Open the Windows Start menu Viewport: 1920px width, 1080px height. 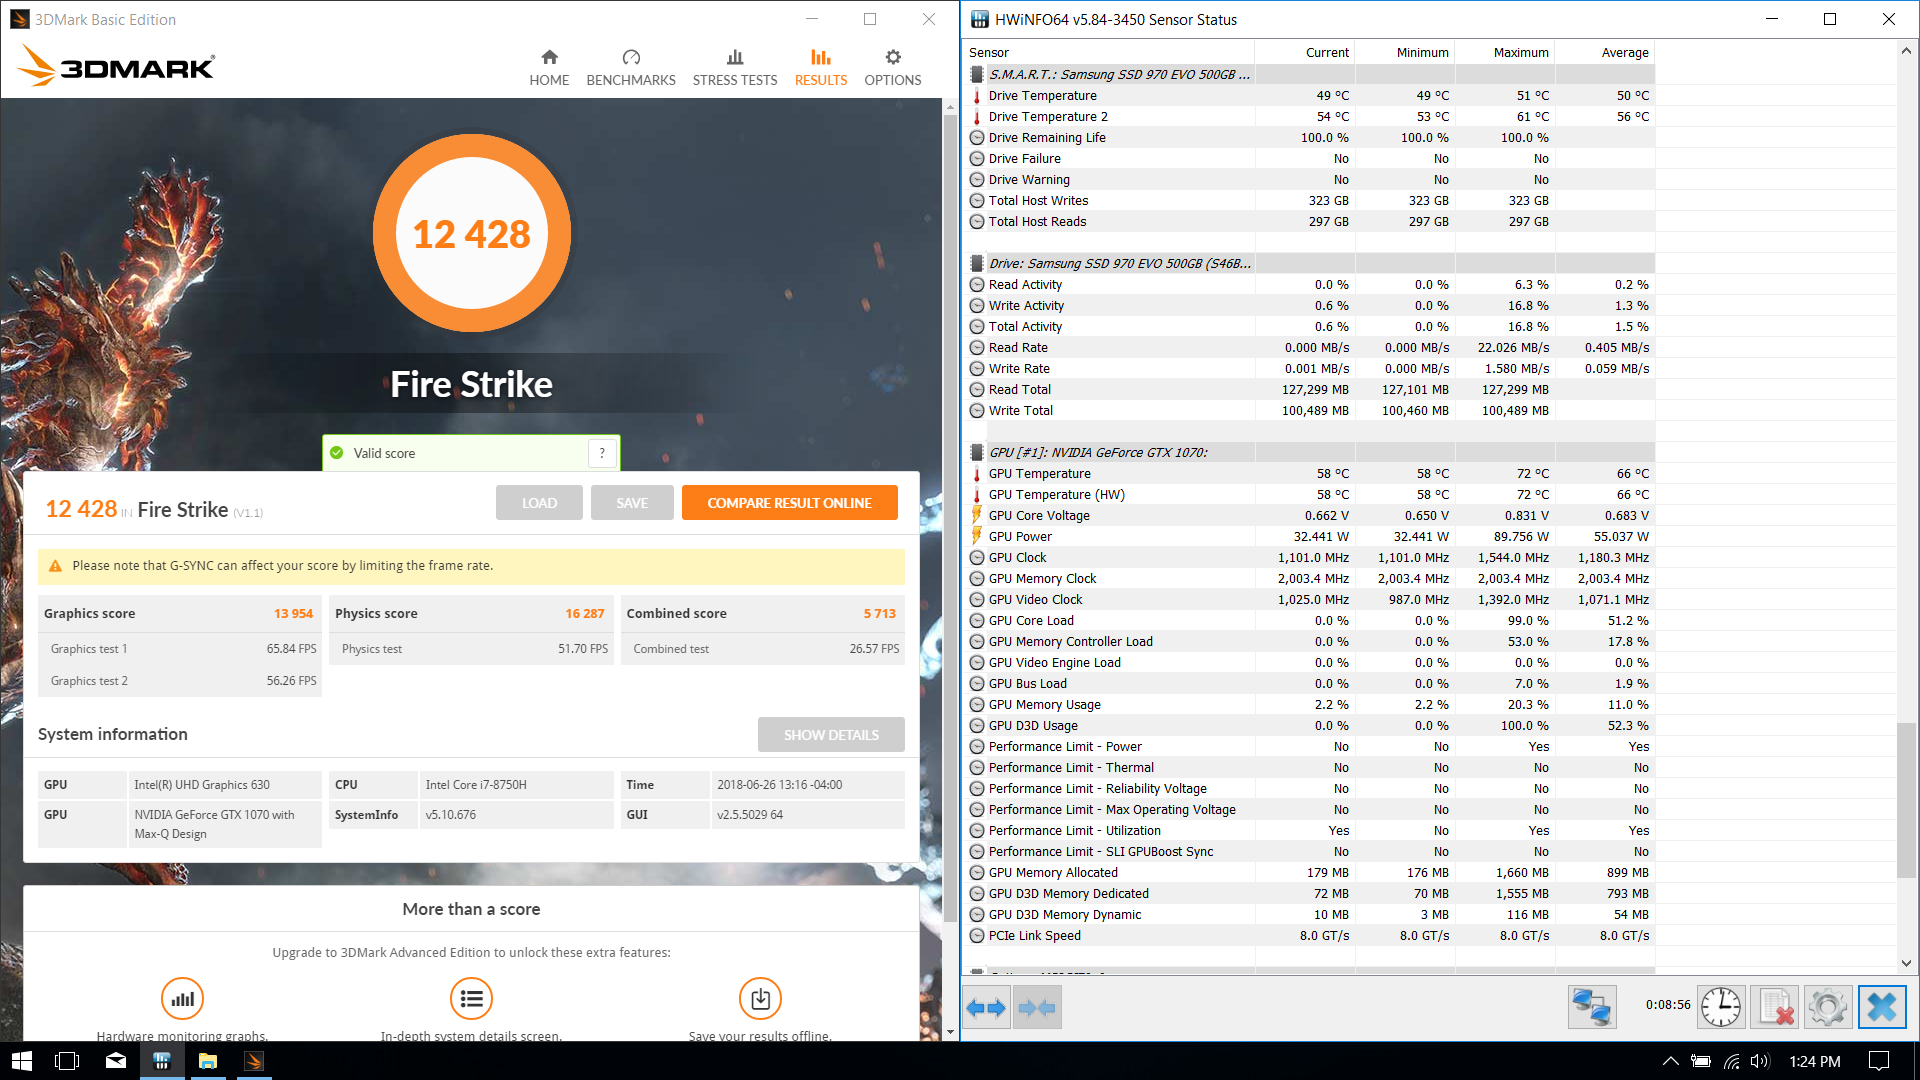pyautogui.click(x=22, y=1061)
